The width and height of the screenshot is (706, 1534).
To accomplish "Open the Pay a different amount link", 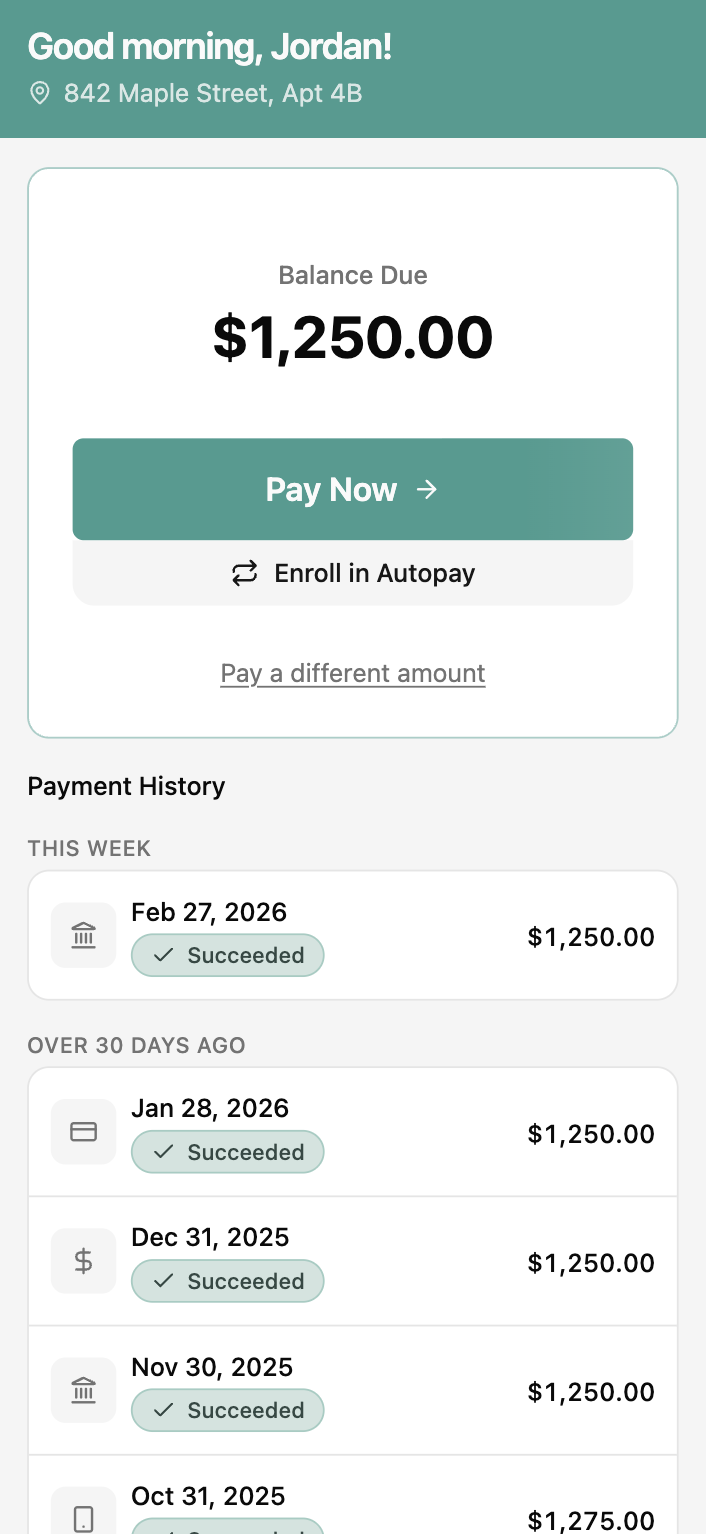I will pos(353,673).
